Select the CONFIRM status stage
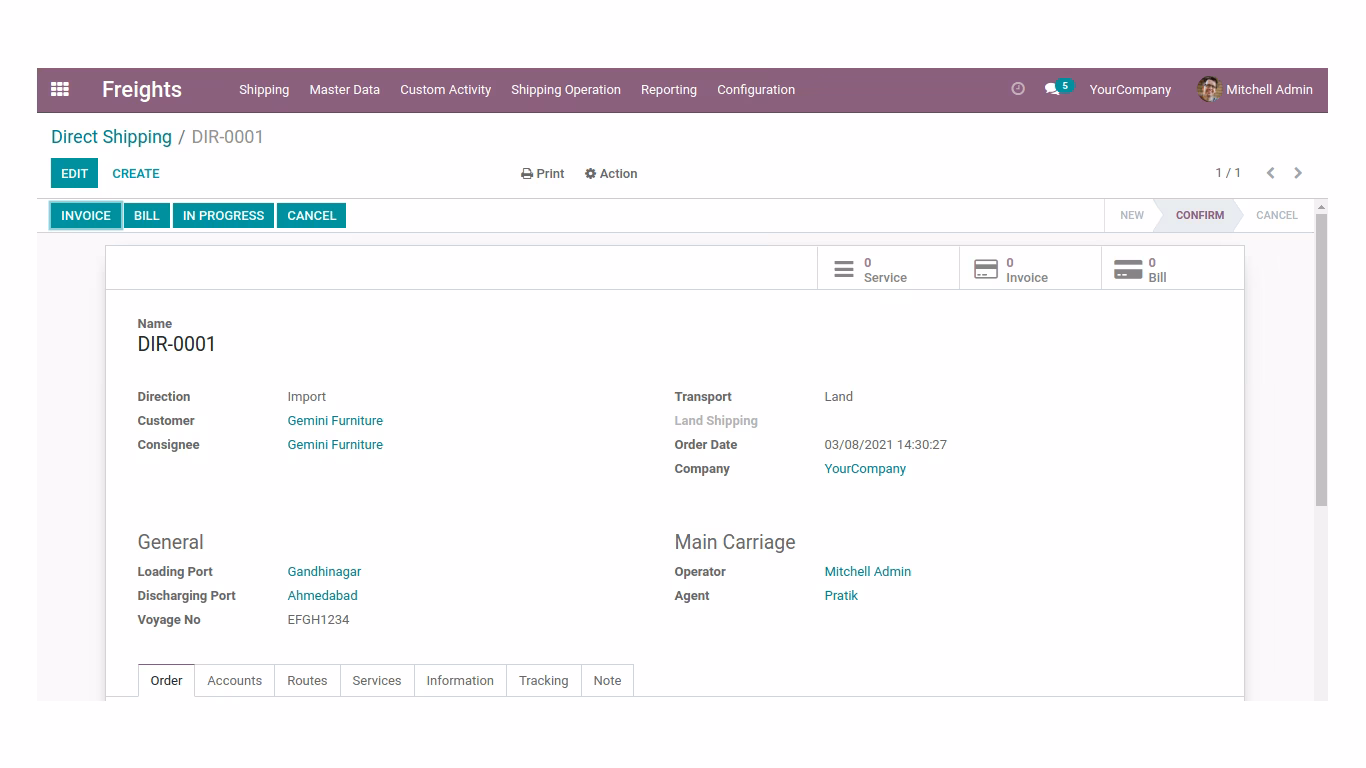This screenshot has height=768, width=1366. pyautogui.click(x=1199, y=215)
